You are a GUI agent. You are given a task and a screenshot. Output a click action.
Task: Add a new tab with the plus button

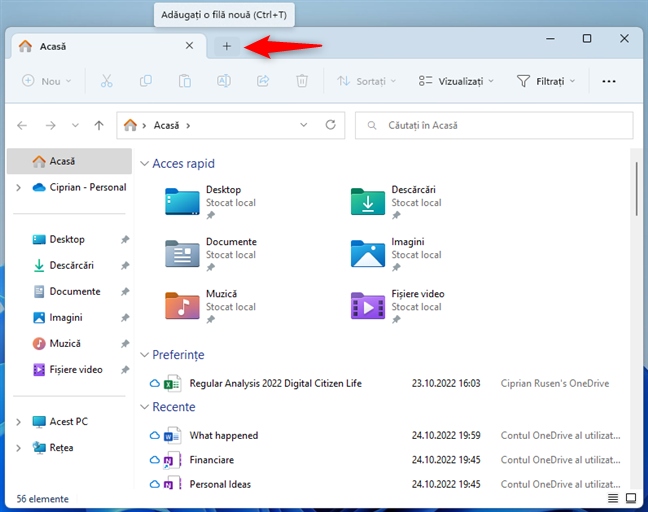(x=226, y=46)
